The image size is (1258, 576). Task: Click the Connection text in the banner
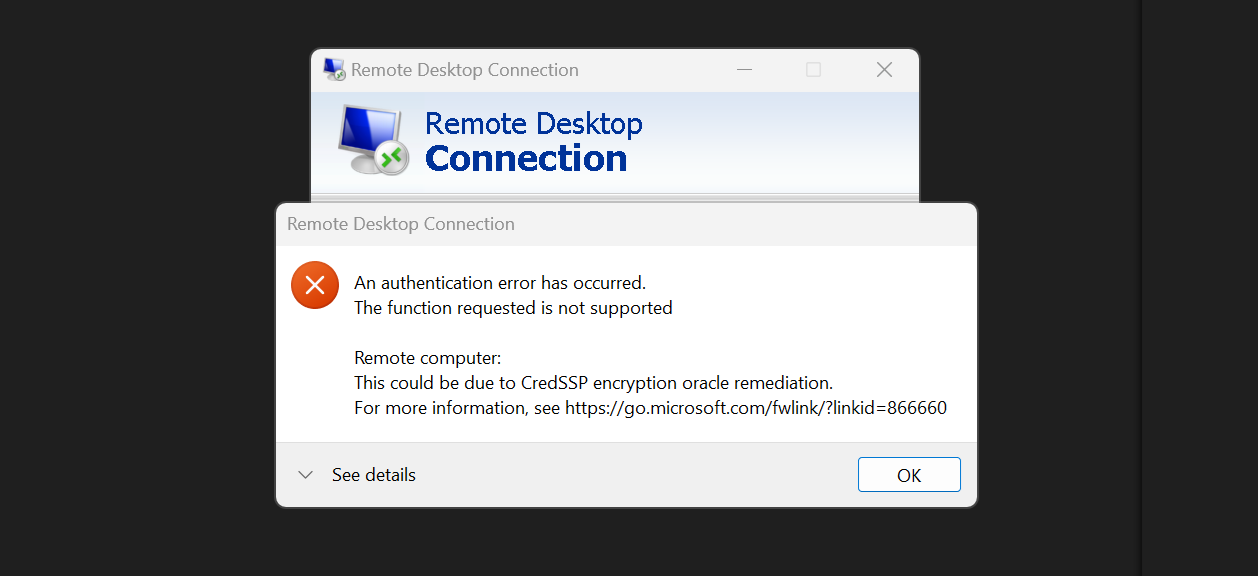coord(527,158)
